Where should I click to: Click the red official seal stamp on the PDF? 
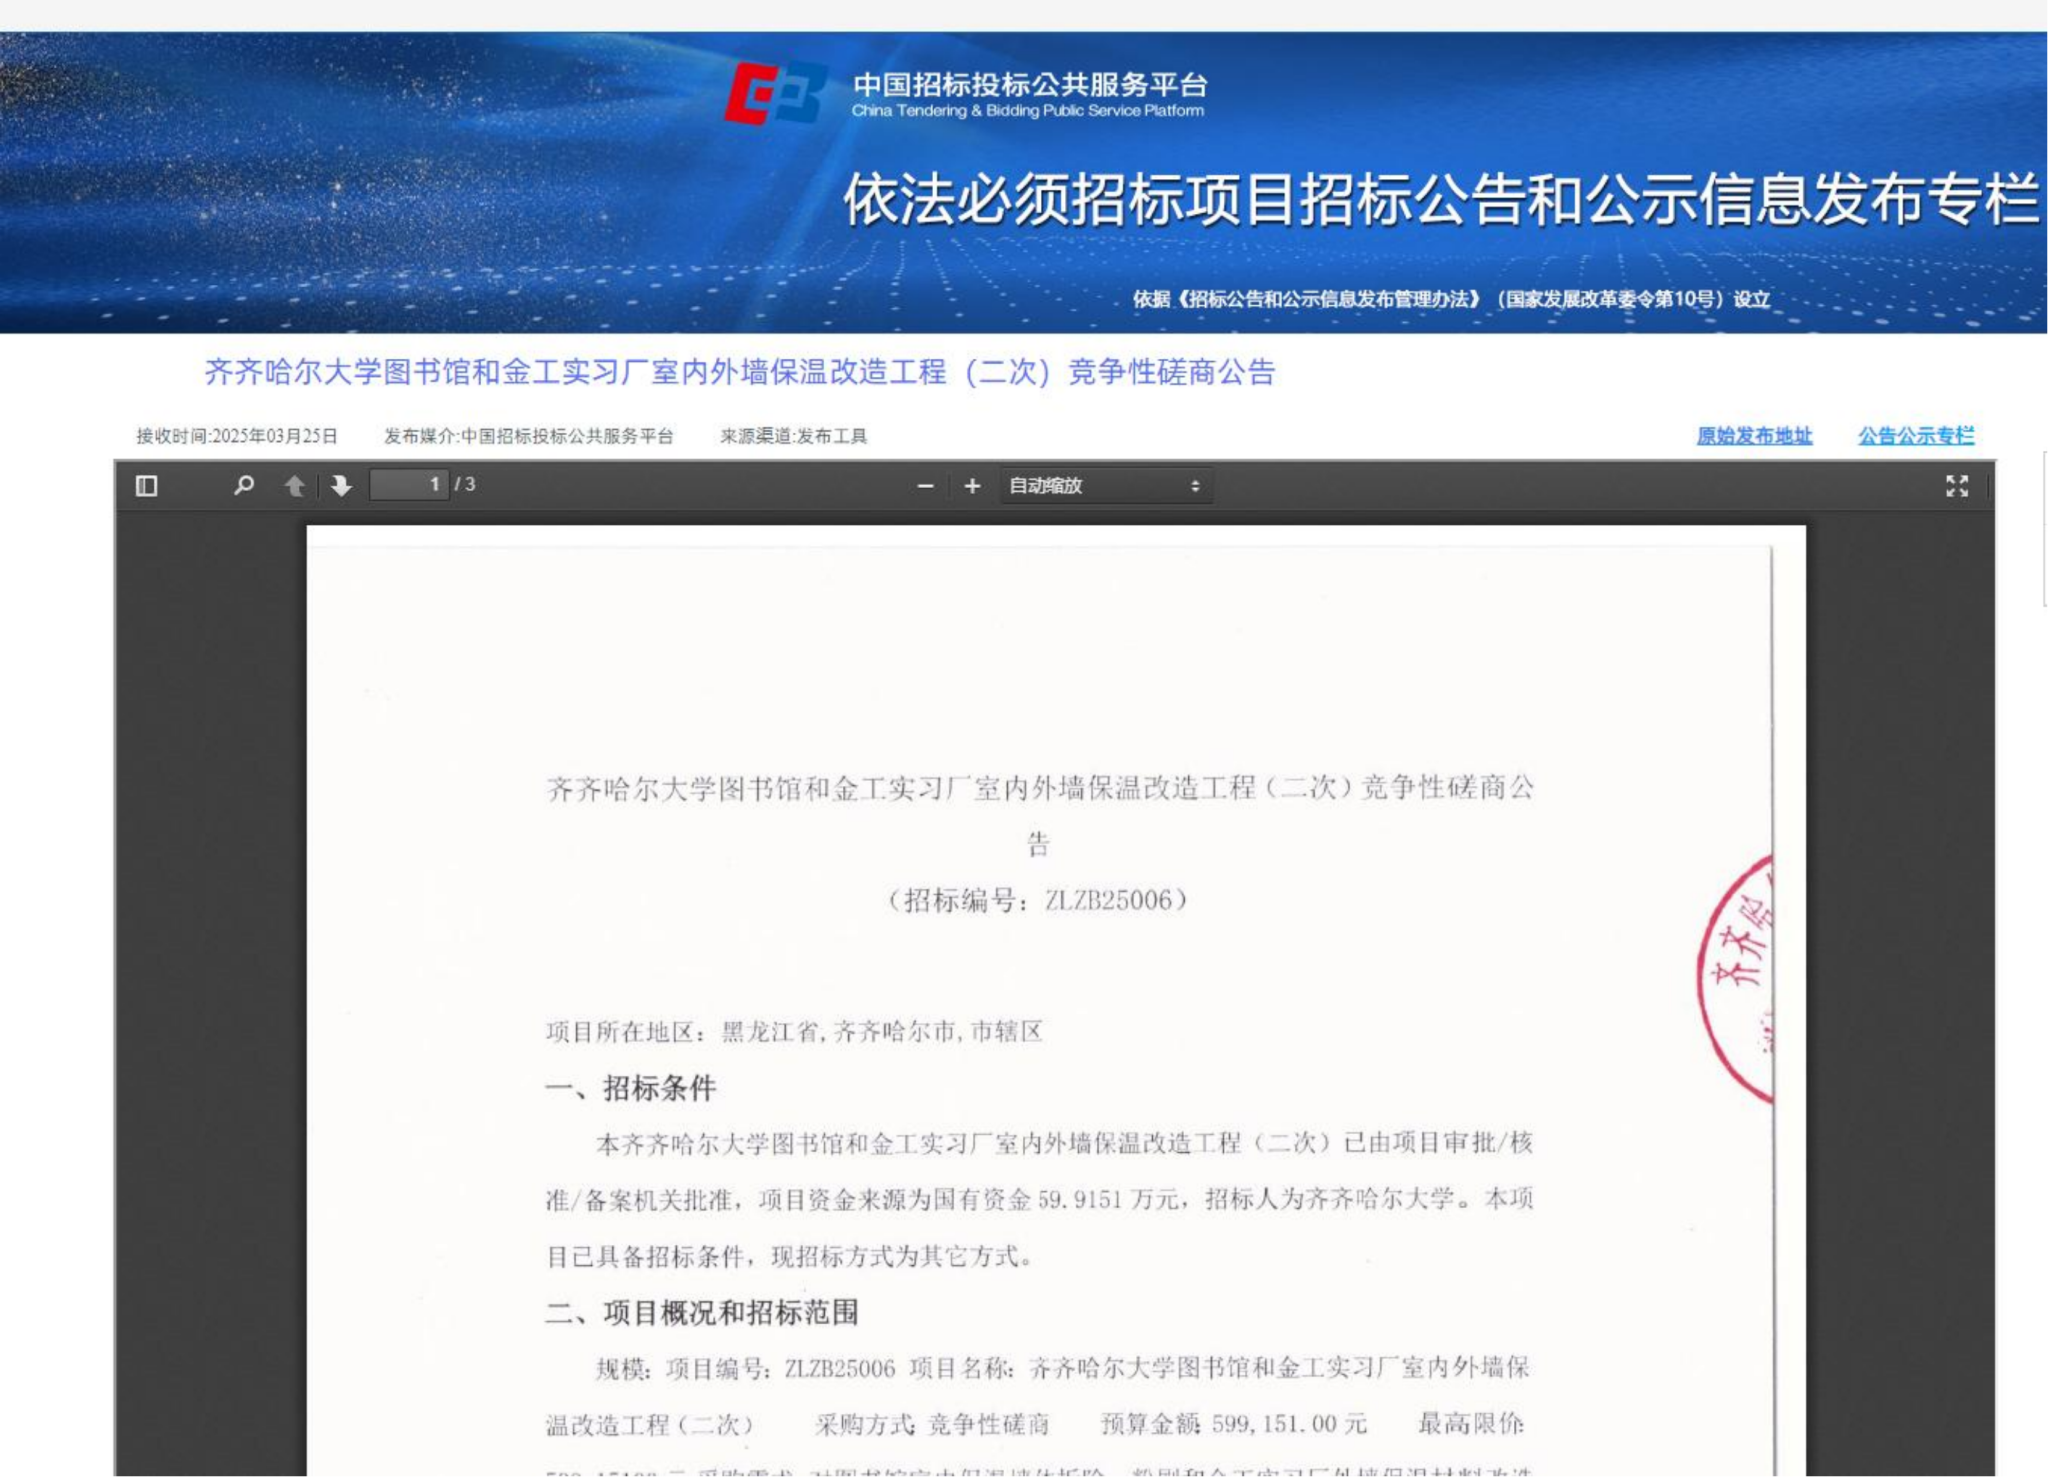coord(1738,979)
